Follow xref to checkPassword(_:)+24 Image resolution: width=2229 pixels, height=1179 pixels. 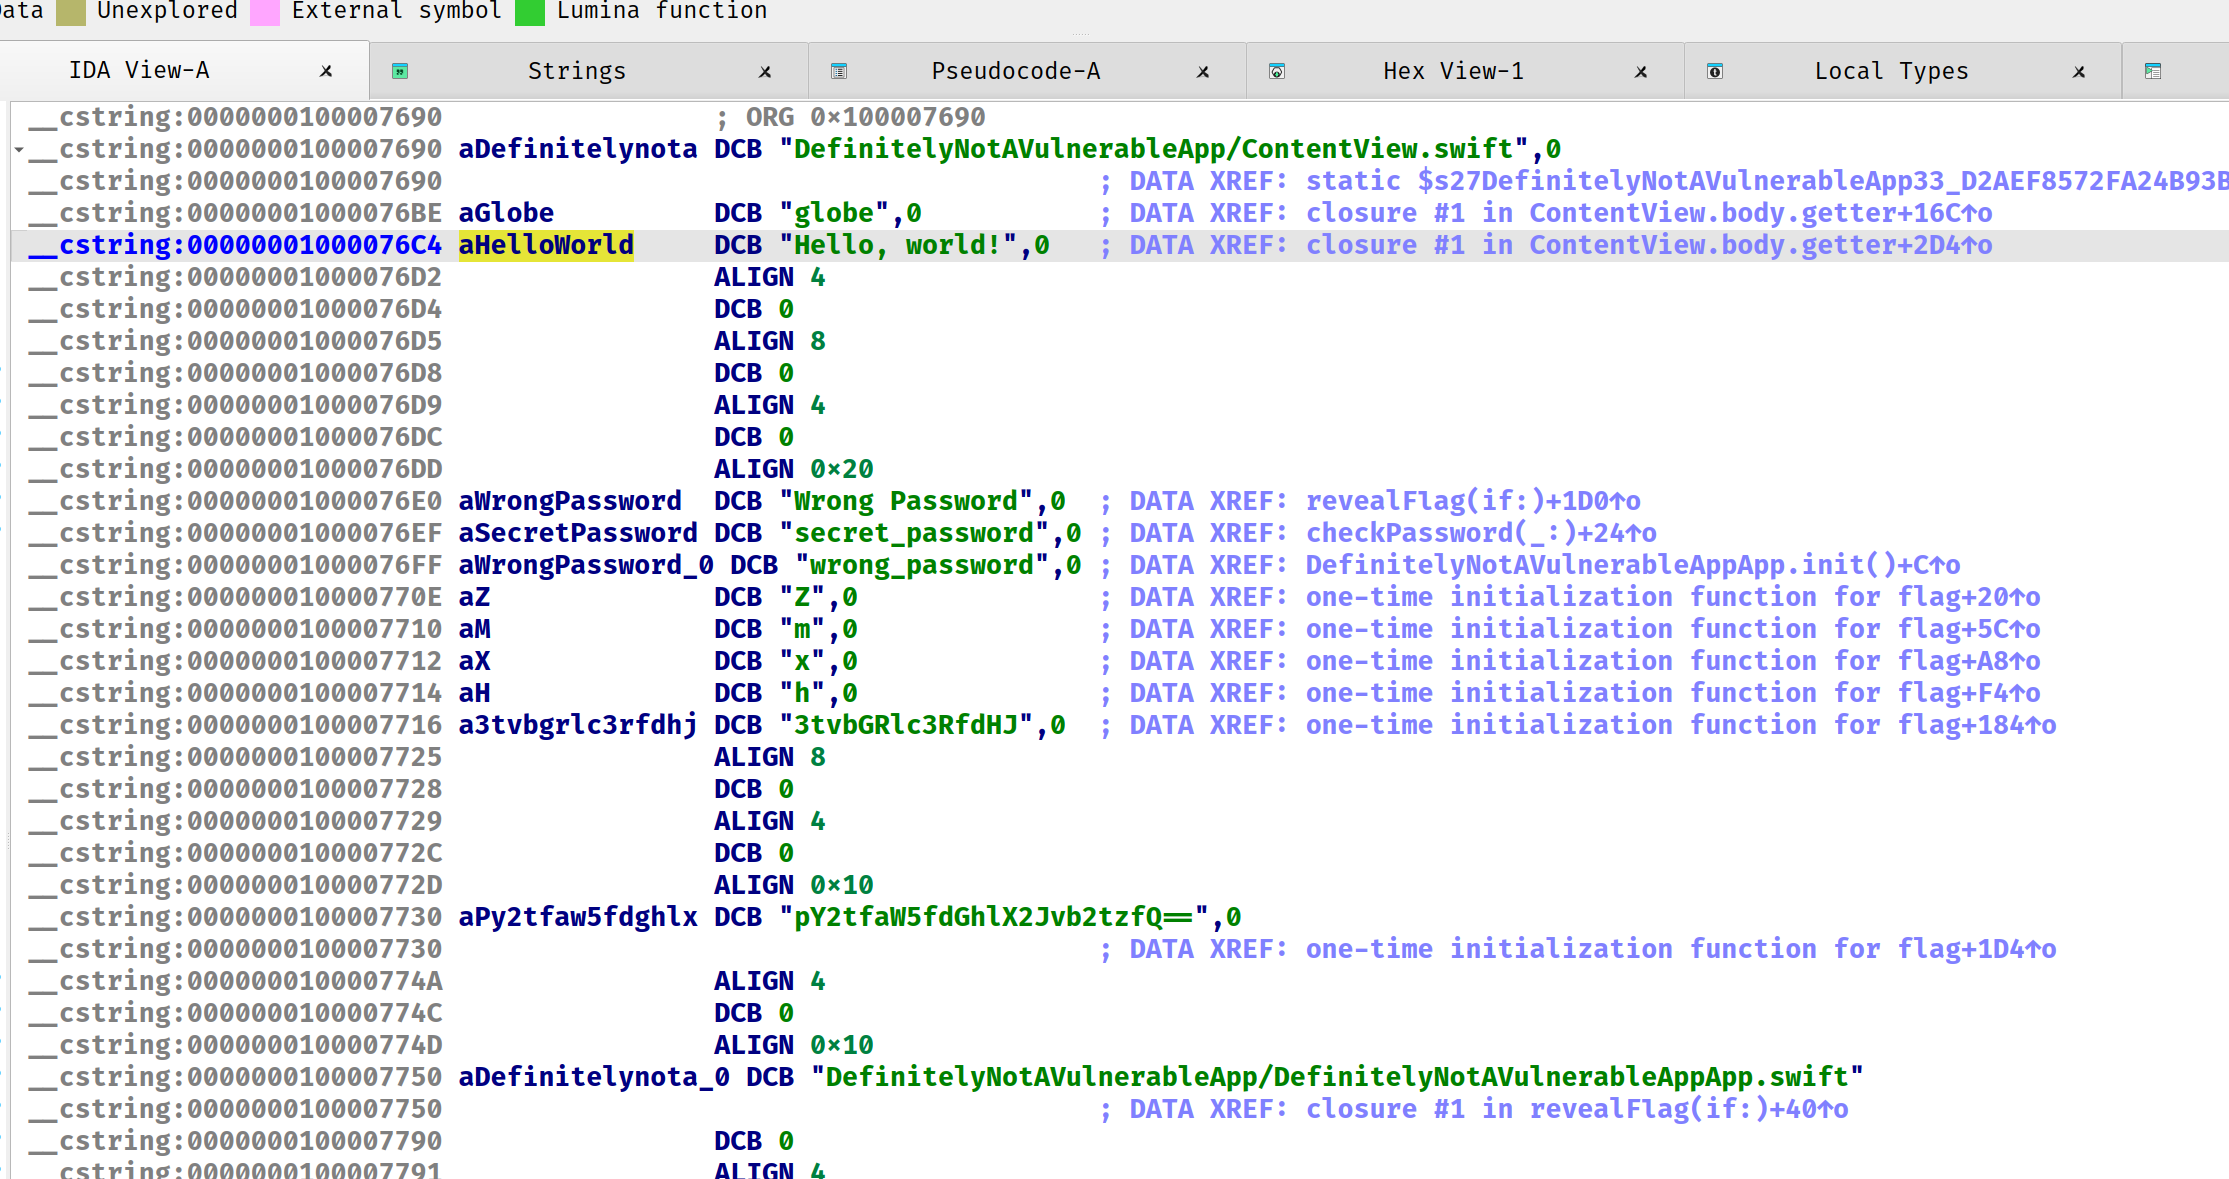pyautogui.click(x=1481, y=533)
